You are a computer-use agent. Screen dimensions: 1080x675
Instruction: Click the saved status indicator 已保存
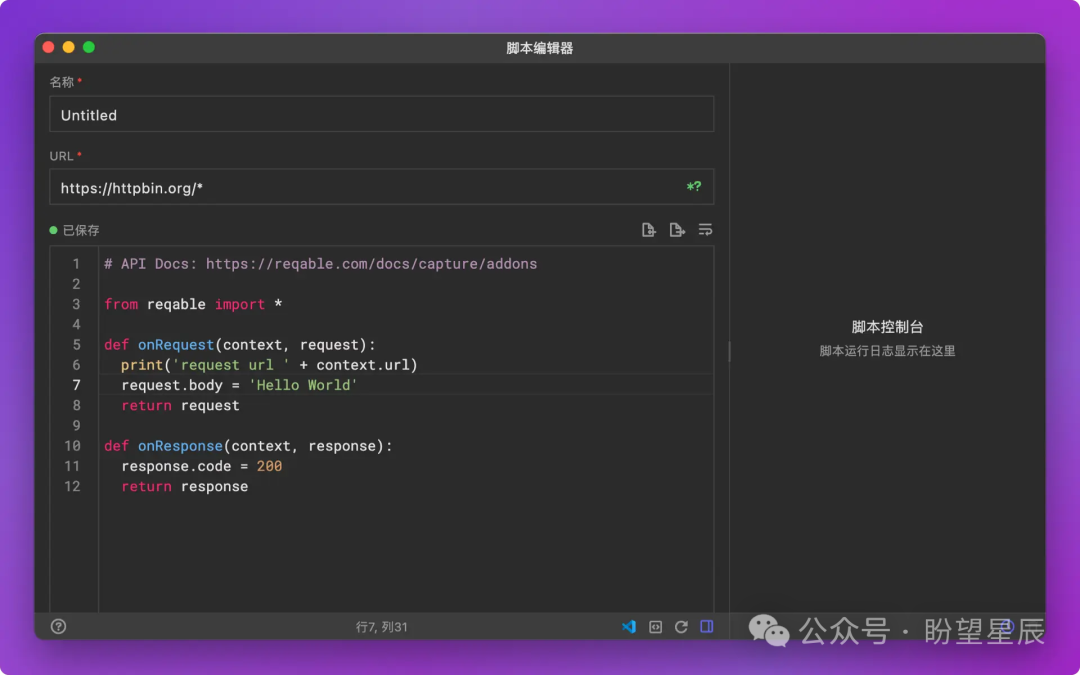pos(74,230)
